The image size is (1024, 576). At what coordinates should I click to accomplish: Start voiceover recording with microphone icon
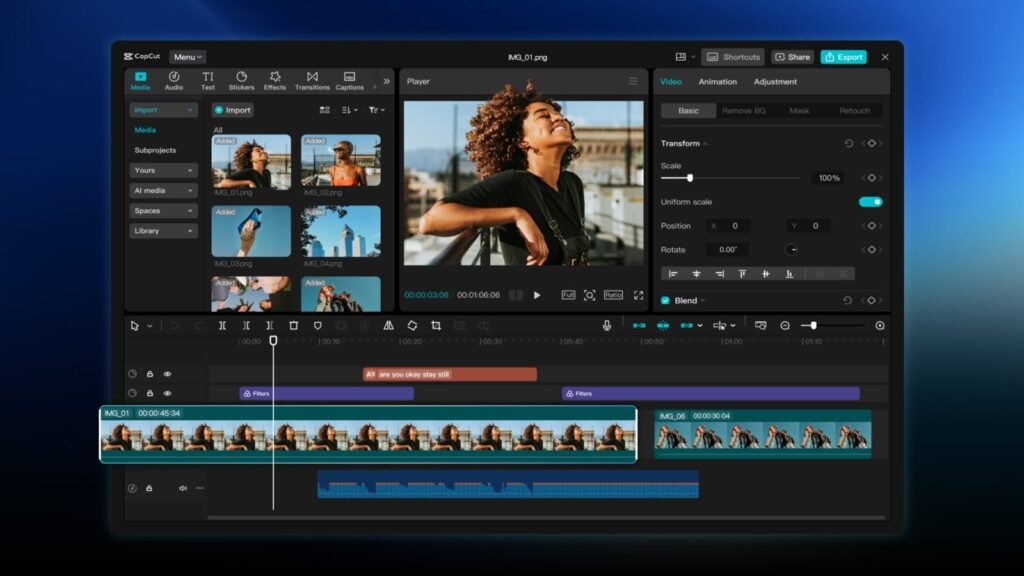click(607, 325)
